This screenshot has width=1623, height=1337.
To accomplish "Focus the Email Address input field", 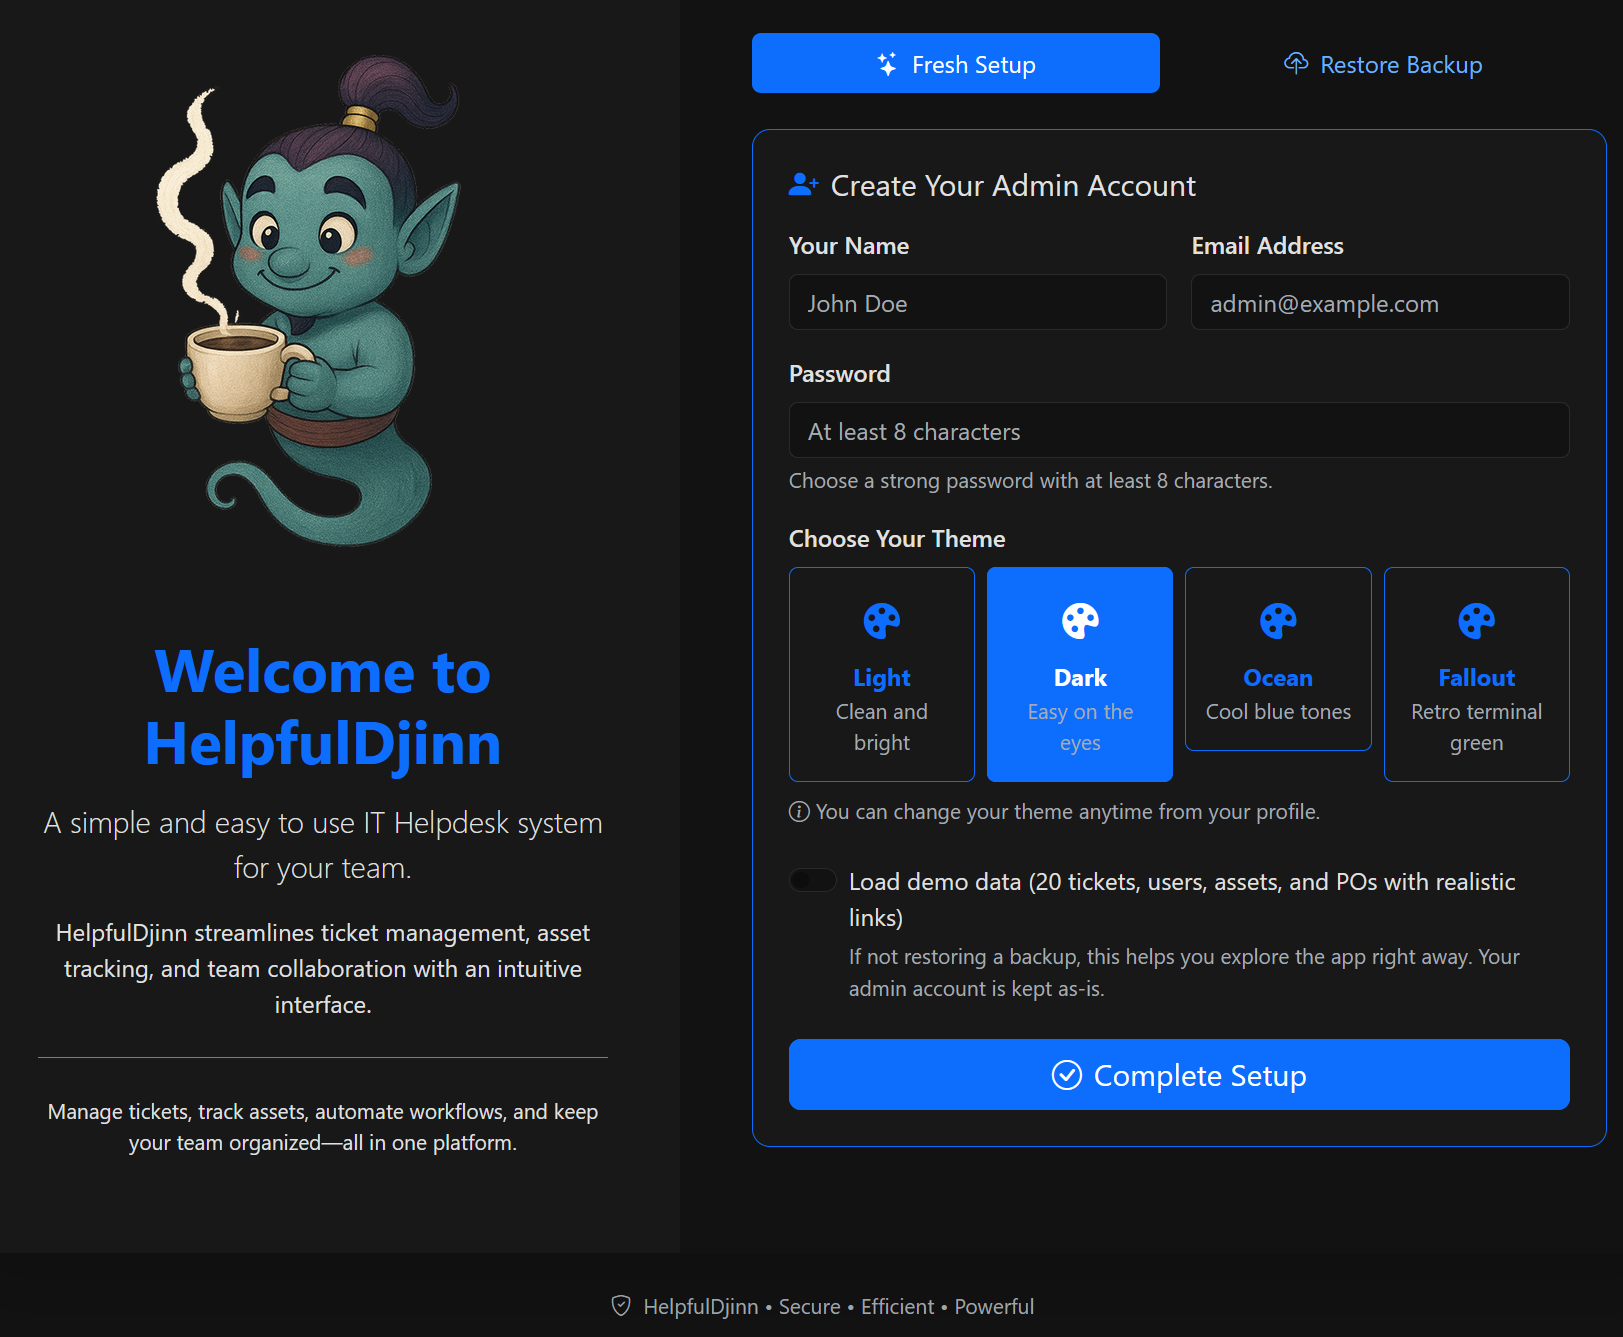I will (x=1380, y=302).
